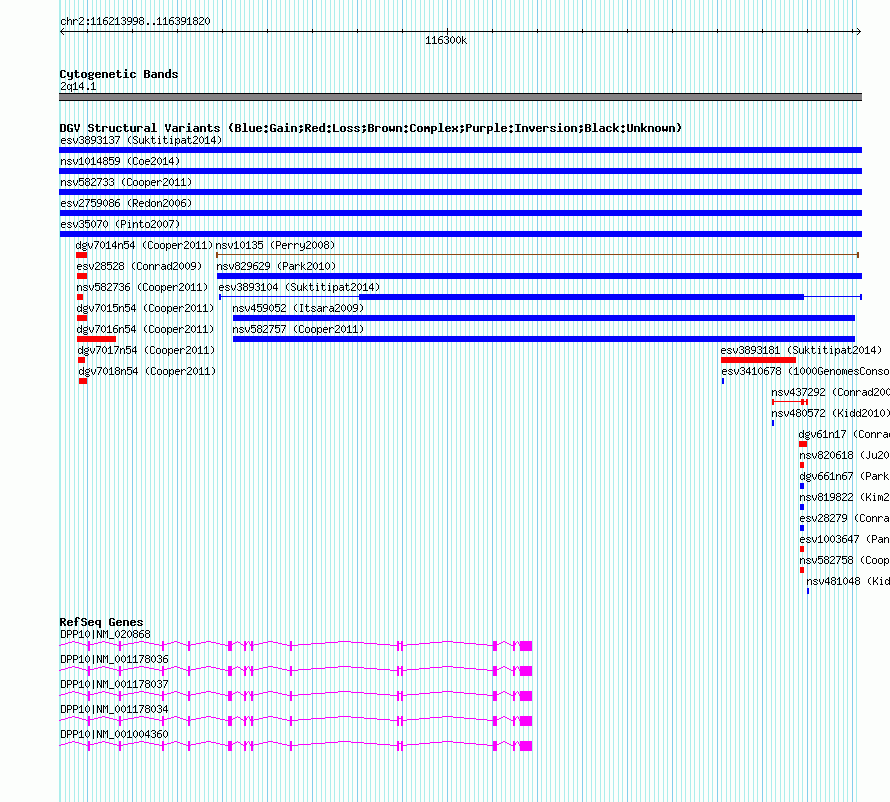Viewport: 890px width, 802px height.
Task: Open the dgv7015n54 (Cooper2011) label
Action: coord(145,308)
